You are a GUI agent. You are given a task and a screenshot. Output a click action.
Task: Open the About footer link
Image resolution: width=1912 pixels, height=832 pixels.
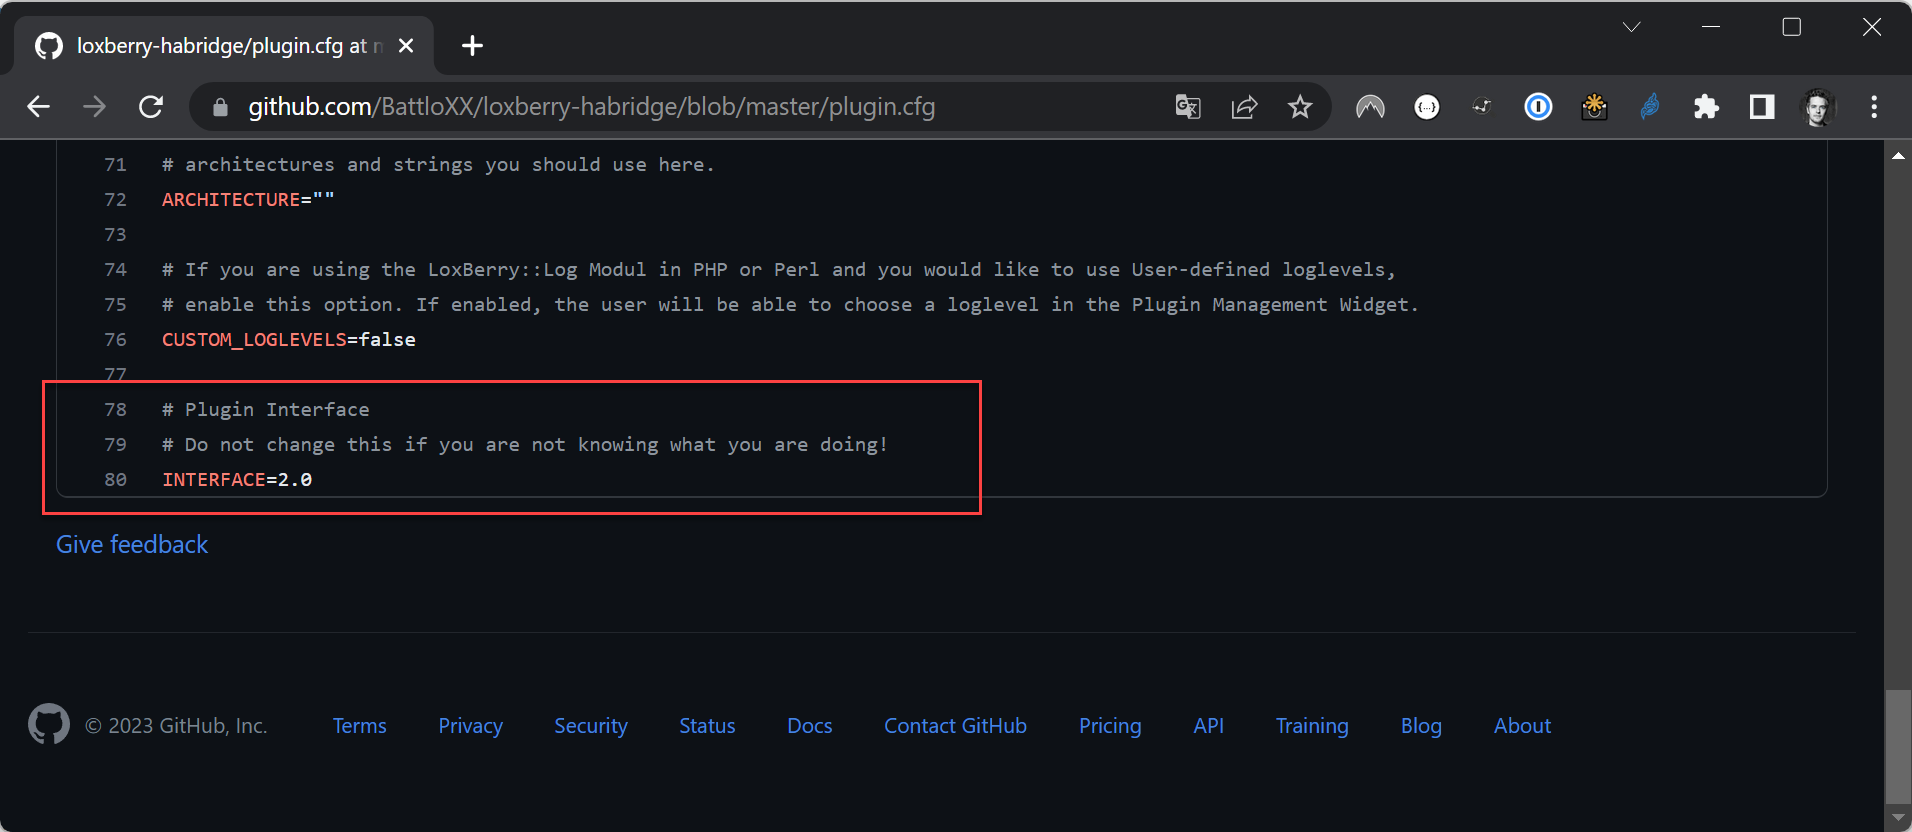pos(1522,726)
